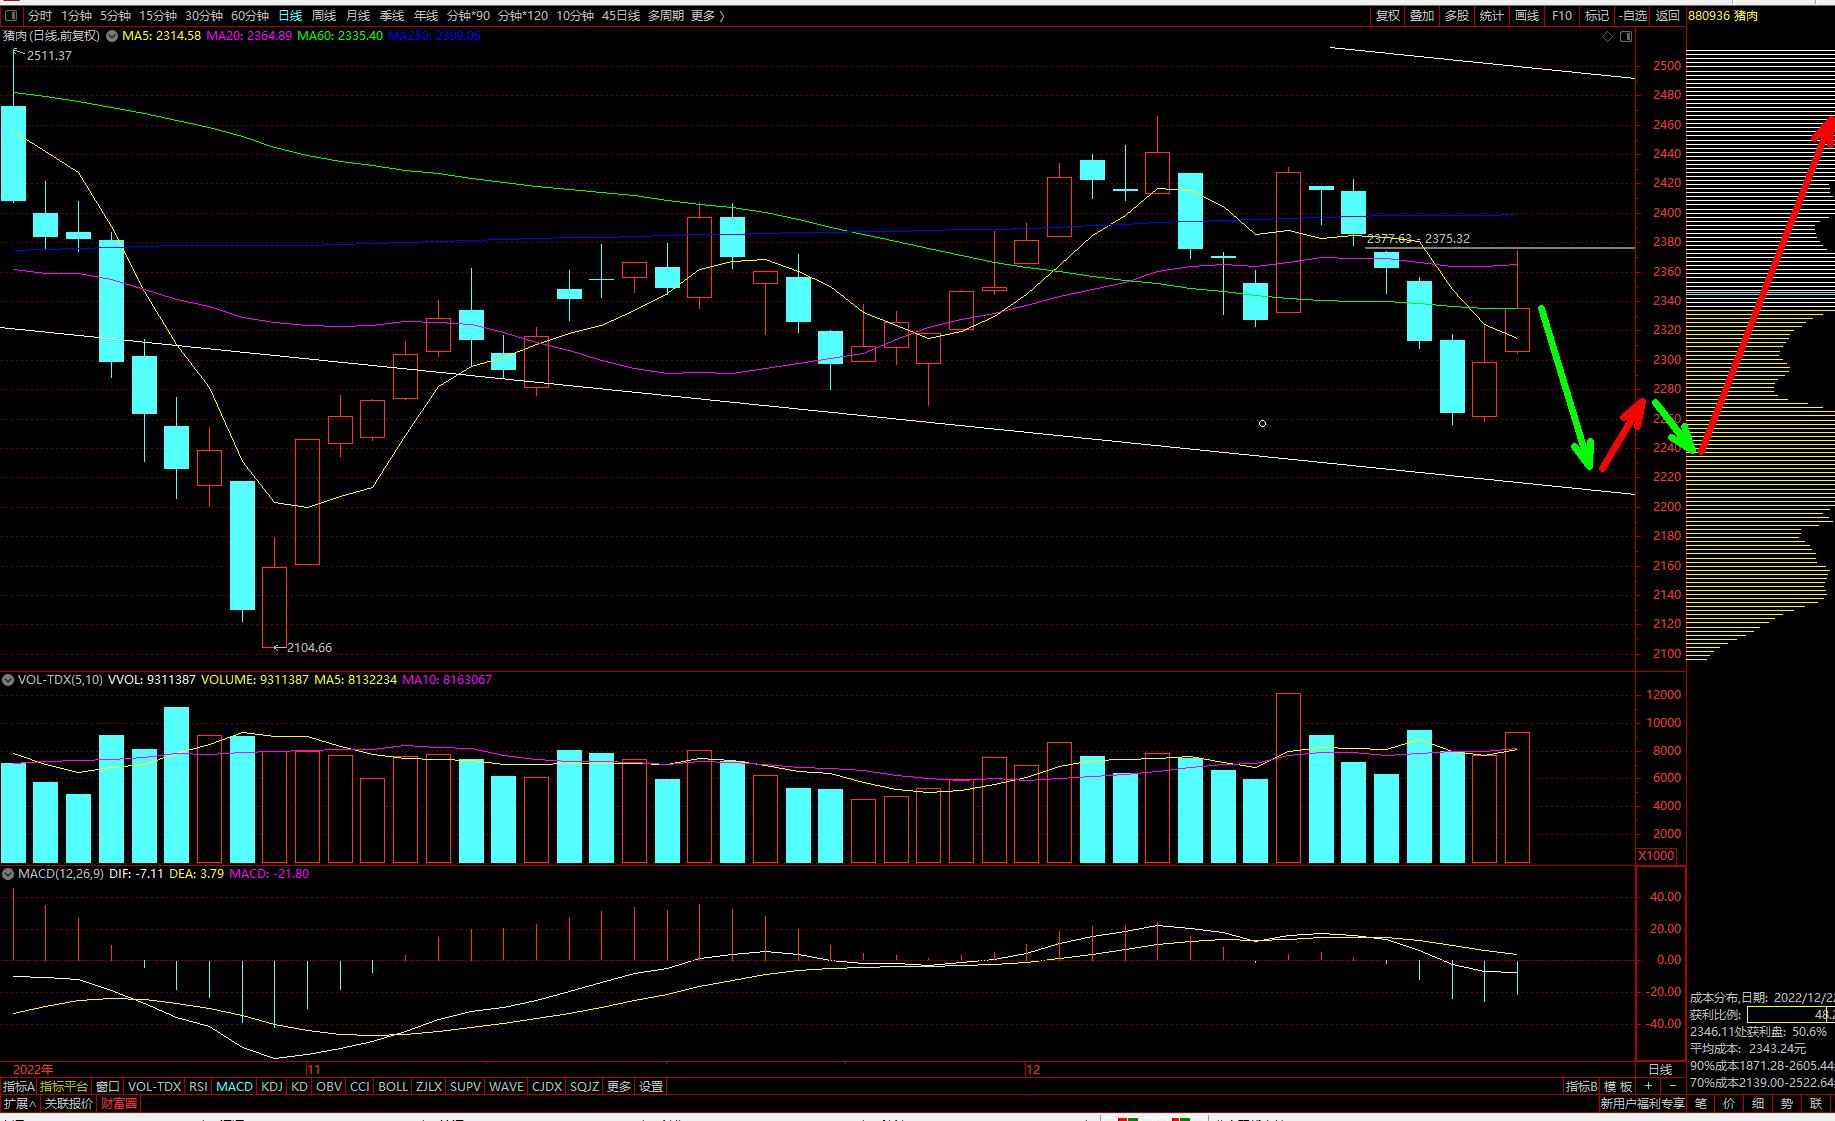Expand VOL-TDX indicator settings arrow
The image size is (1835, 1121).
coord(8,679)
